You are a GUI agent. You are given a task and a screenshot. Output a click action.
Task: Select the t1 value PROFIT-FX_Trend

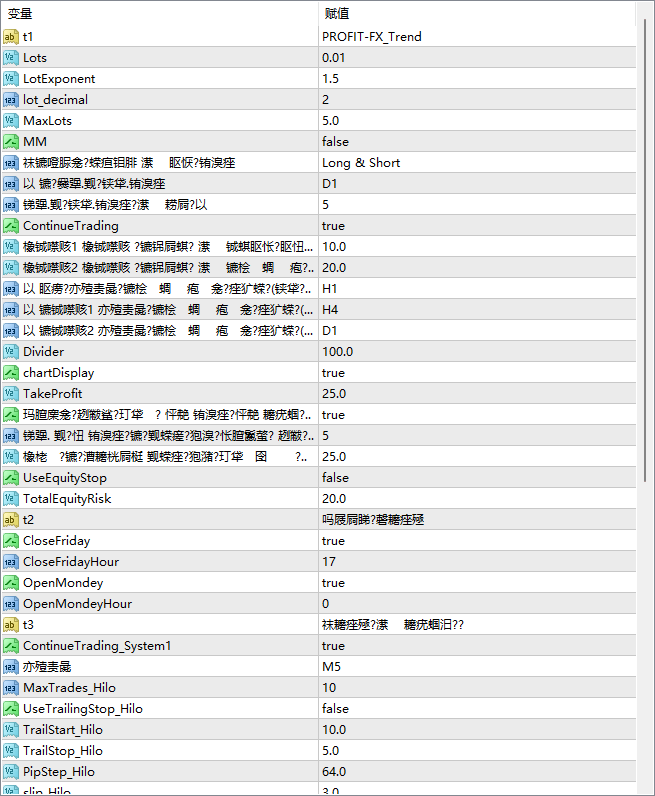pos(372,37)
